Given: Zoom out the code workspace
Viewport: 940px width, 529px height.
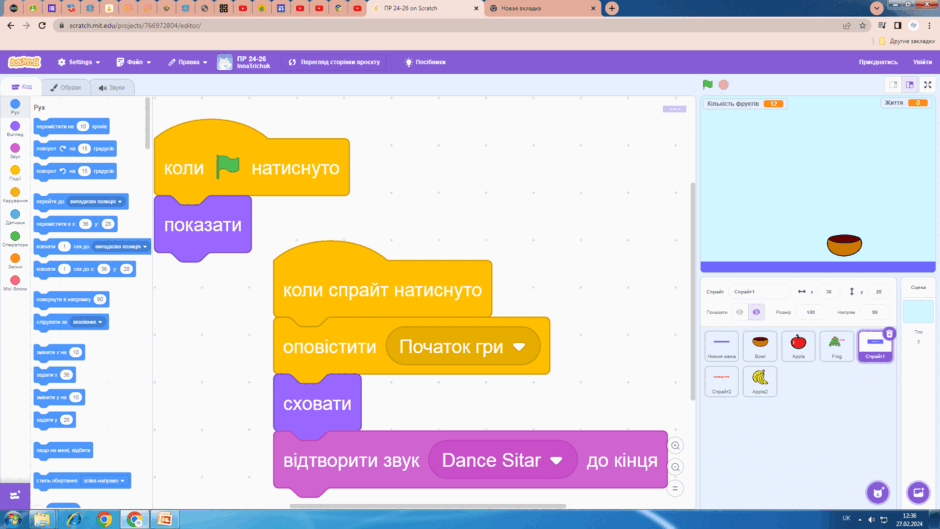Looking at the screenshot, I should tap(675, 467).
